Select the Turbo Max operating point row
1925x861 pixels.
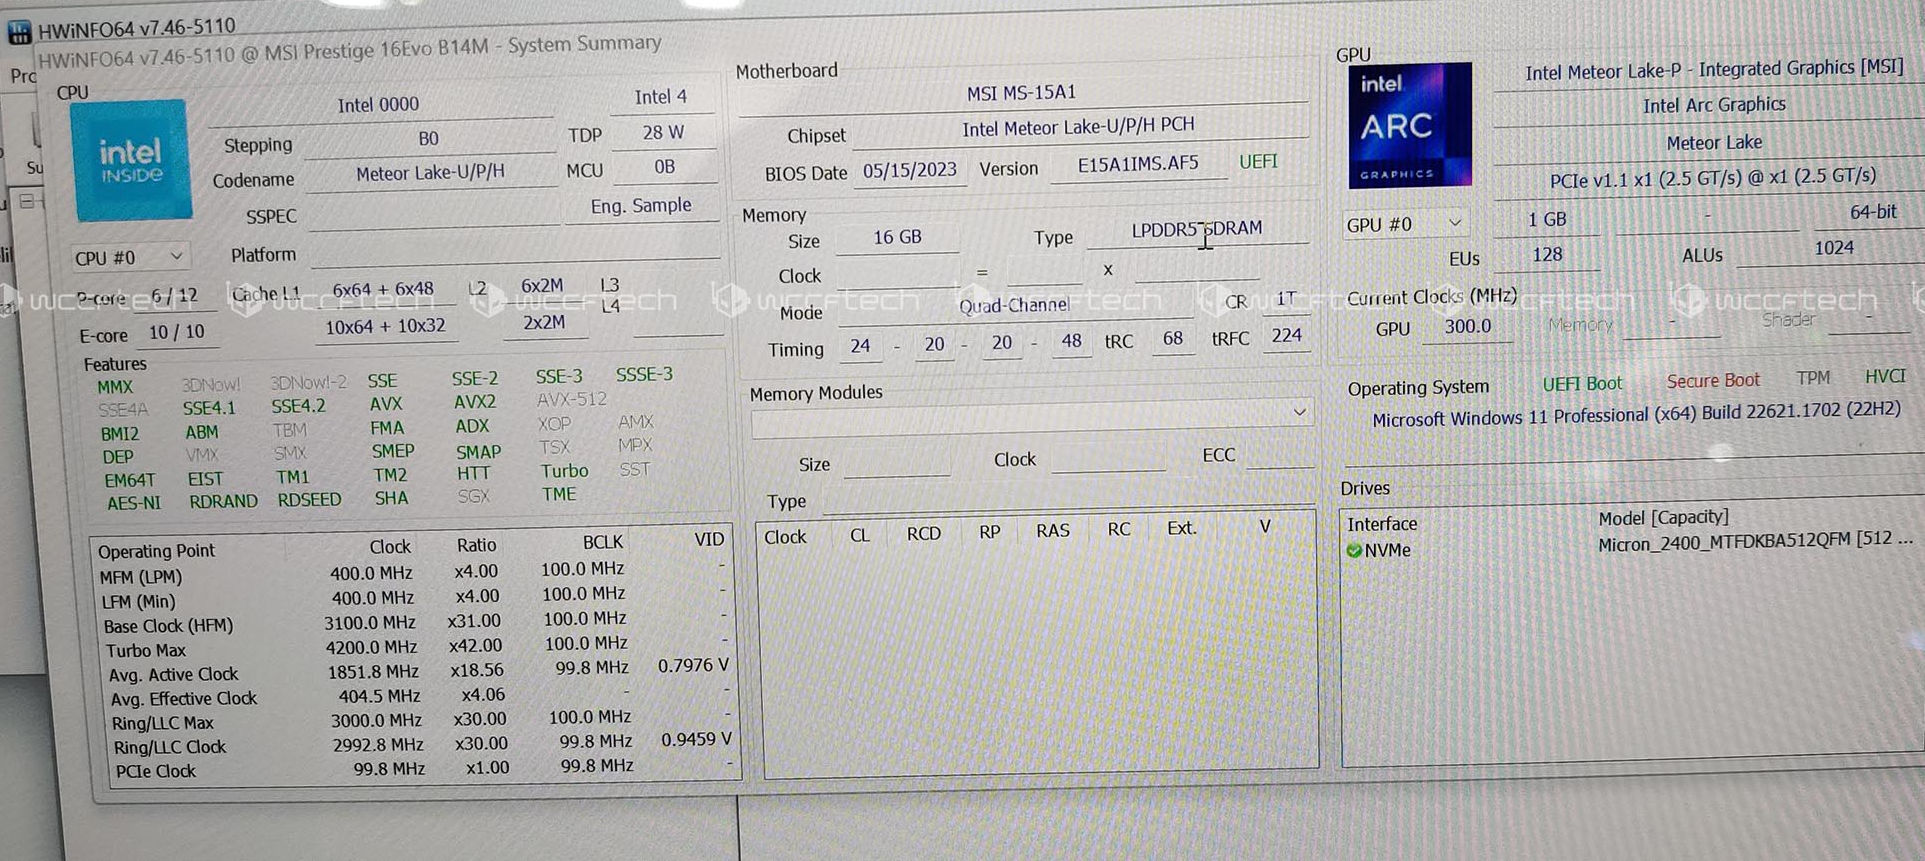tap(146, 650)
